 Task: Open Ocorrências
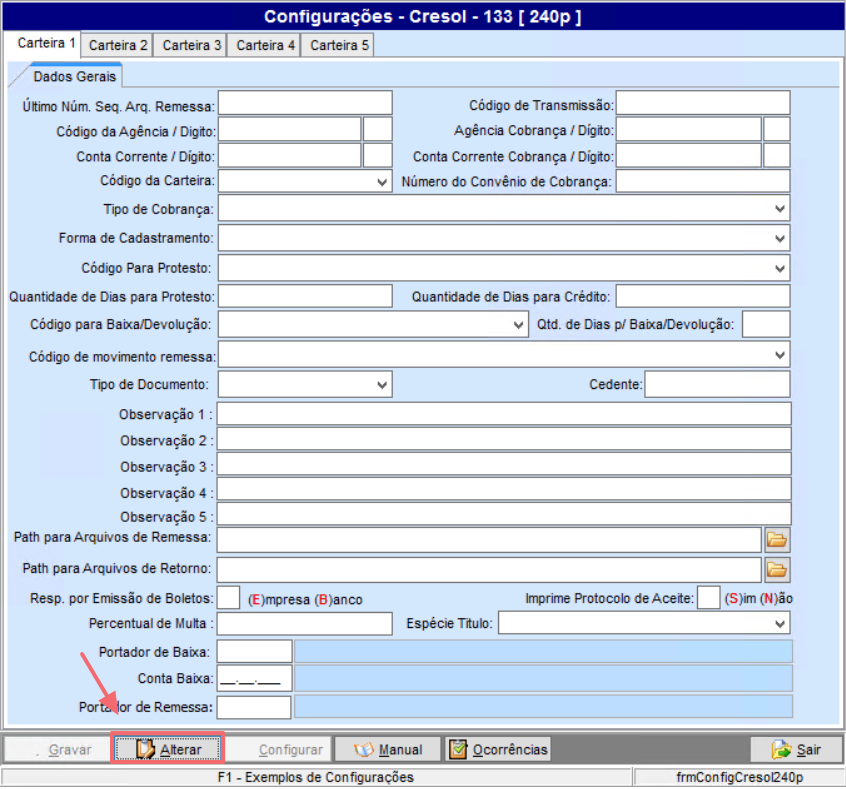[x=498, y=749]
